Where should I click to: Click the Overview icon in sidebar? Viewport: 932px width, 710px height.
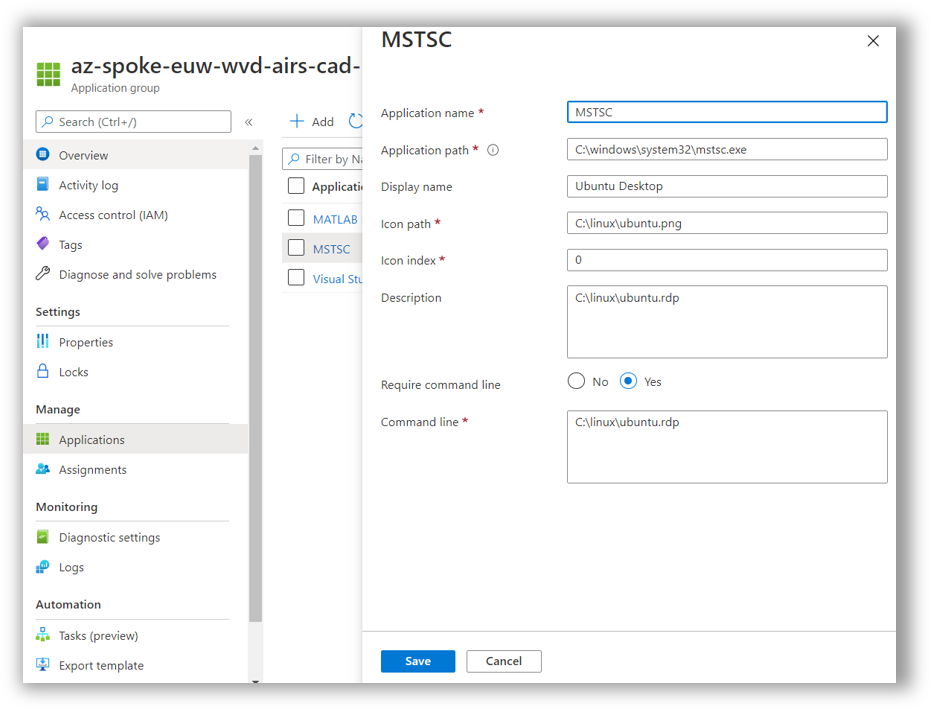43,155
